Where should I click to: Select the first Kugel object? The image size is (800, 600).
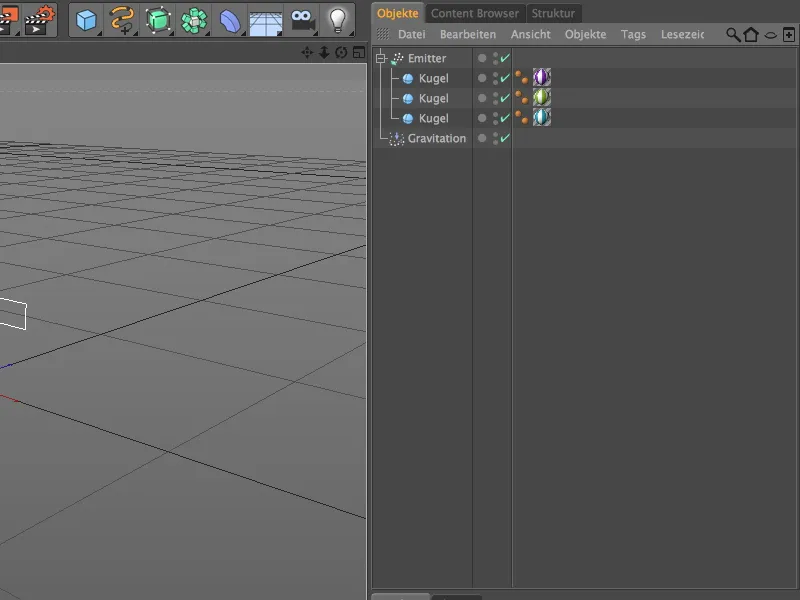(433, 79)
